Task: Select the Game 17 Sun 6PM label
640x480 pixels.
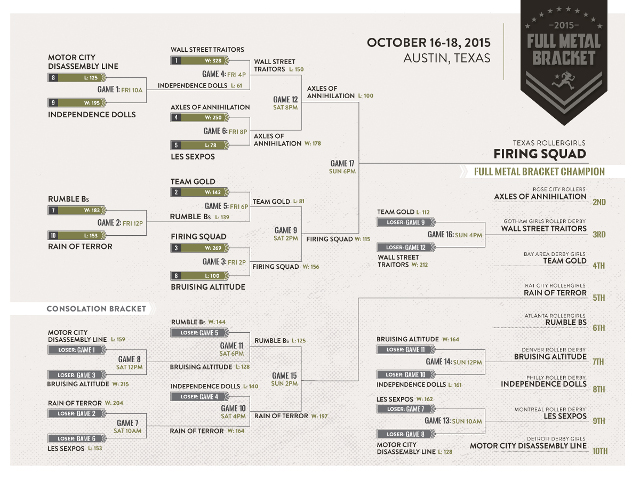Action: pyautogui.click(x=342, y=166)
